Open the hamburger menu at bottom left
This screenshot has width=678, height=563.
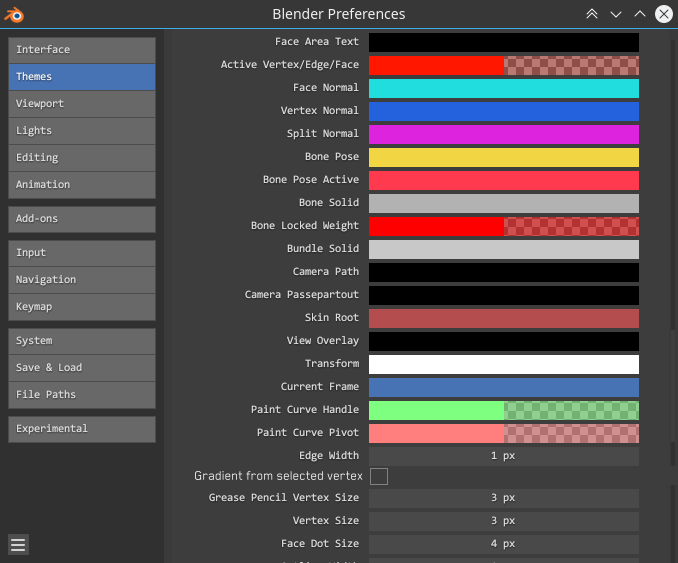[x=18, y=545]
